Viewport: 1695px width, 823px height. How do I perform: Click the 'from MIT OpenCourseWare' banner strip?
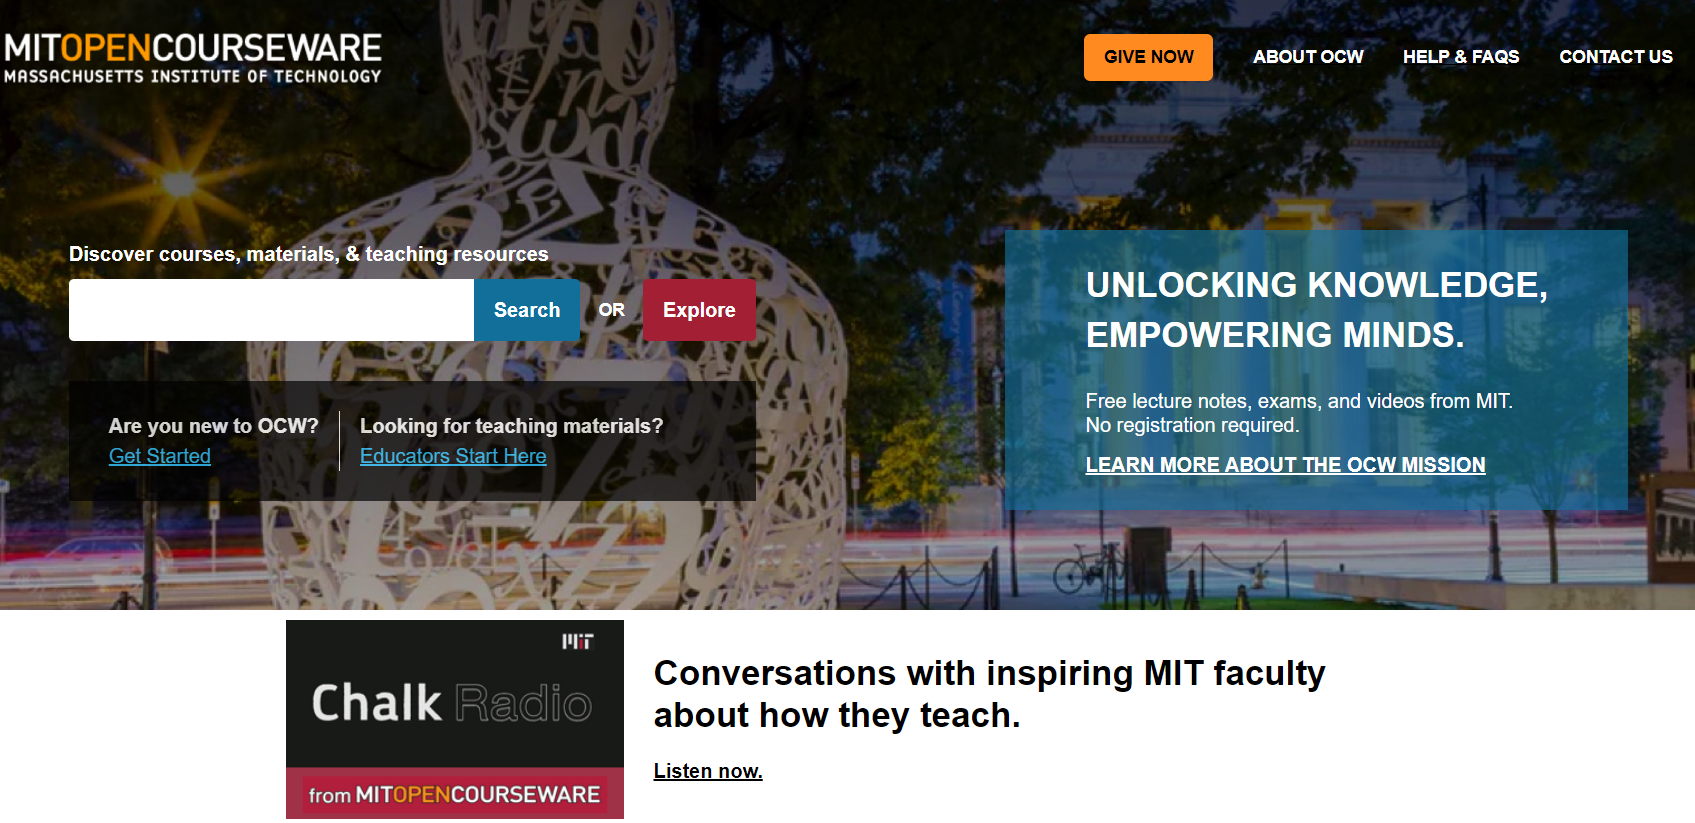[x=455, y=794]
